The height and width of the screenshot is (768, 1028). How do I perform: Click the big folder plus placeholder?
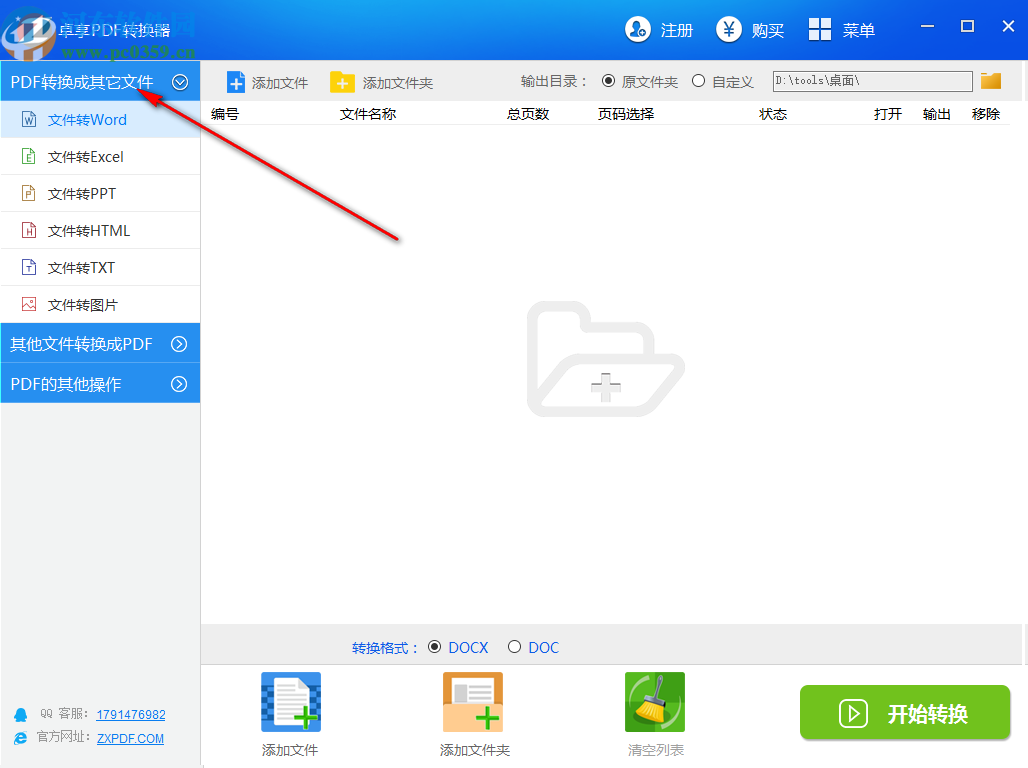pos(606,359)
